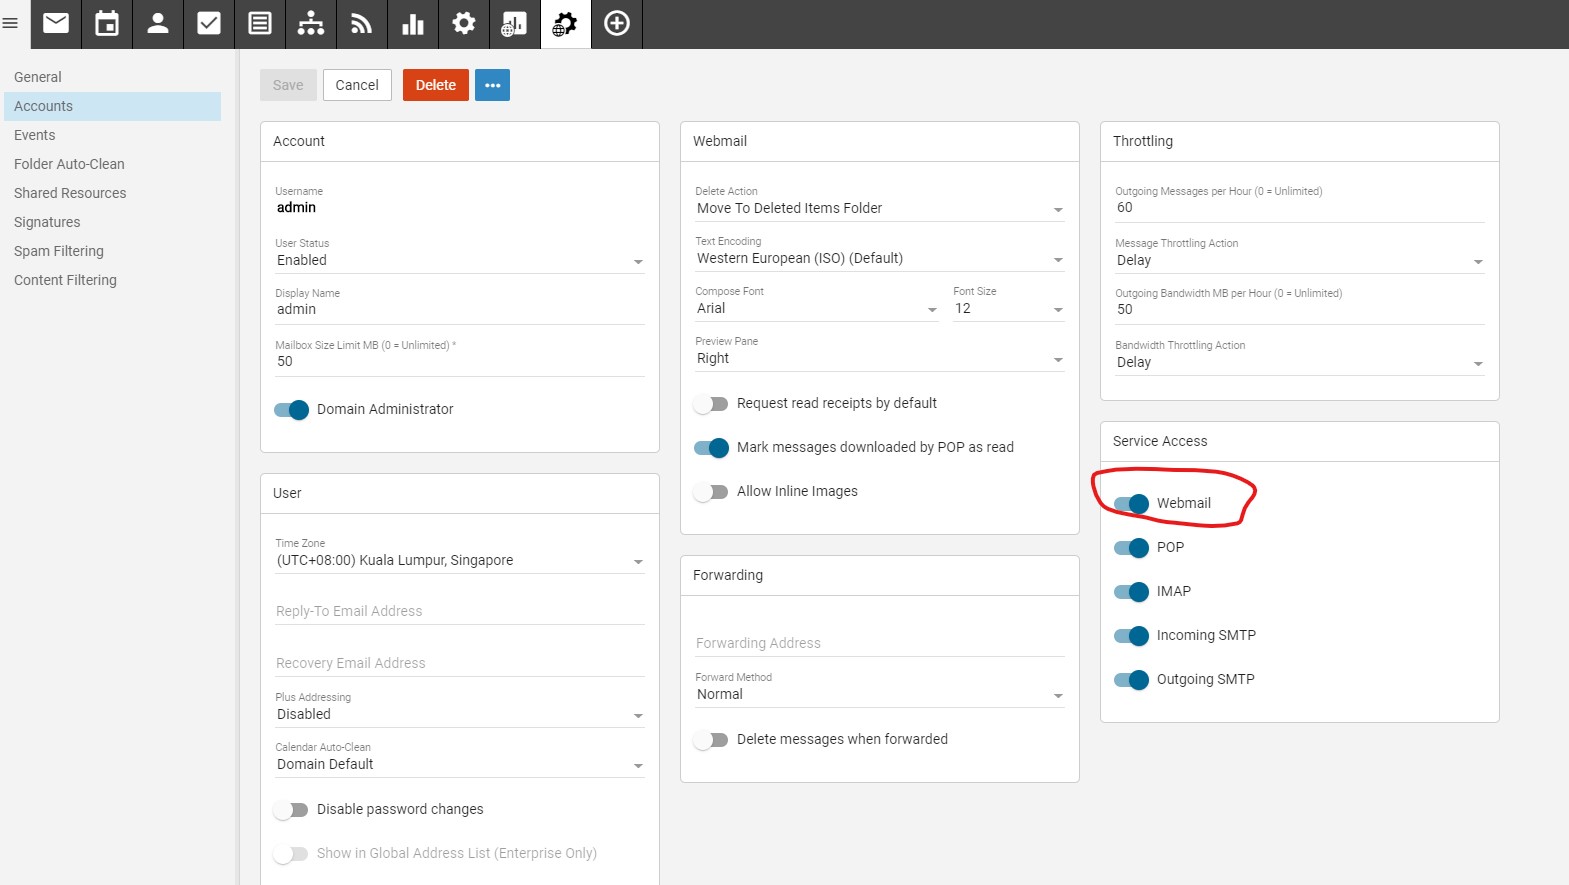
Task: Enable Request read receipts by default
Action: 711,404
